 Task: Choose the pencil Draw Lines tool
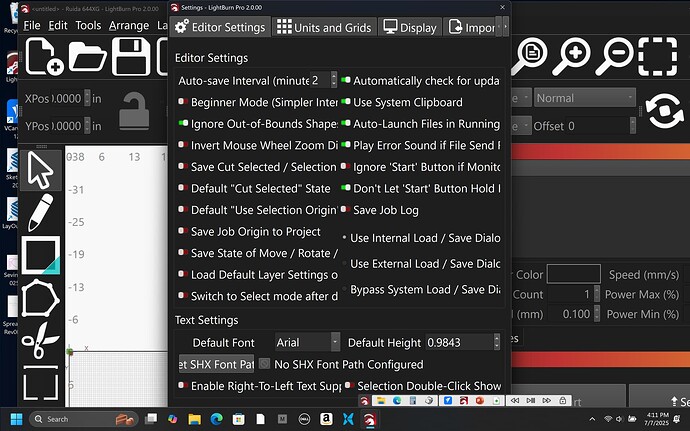point(40,213)
